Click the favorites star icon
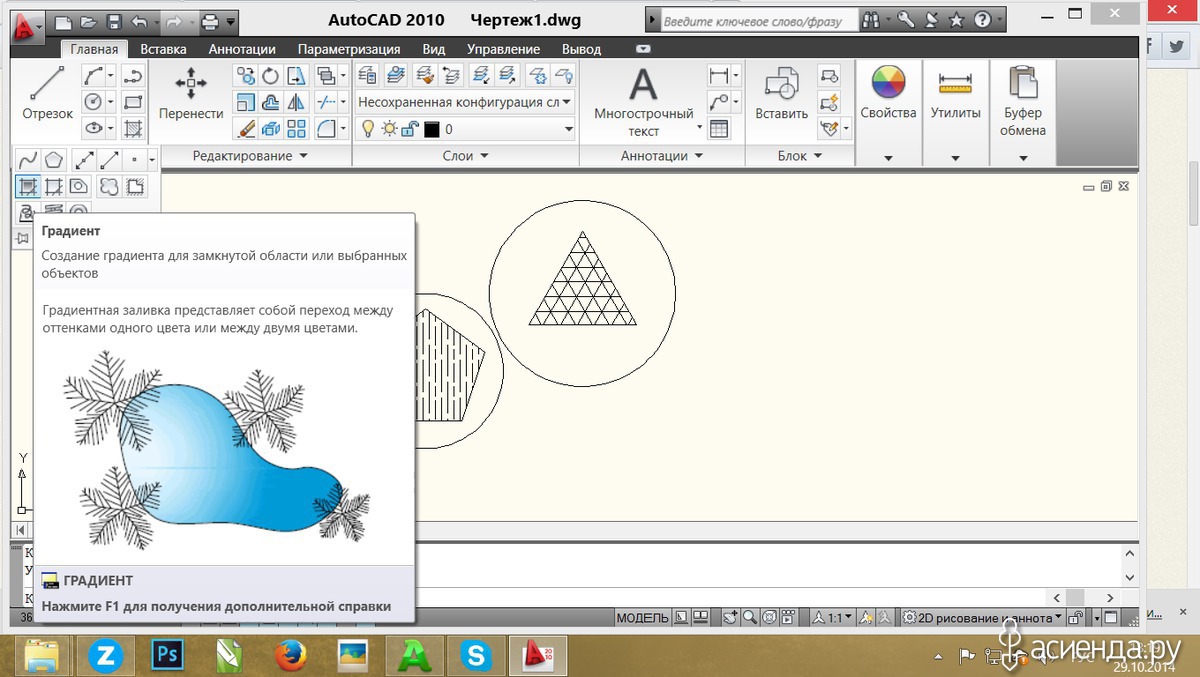The image size is (1200, 677). [956, 20]
